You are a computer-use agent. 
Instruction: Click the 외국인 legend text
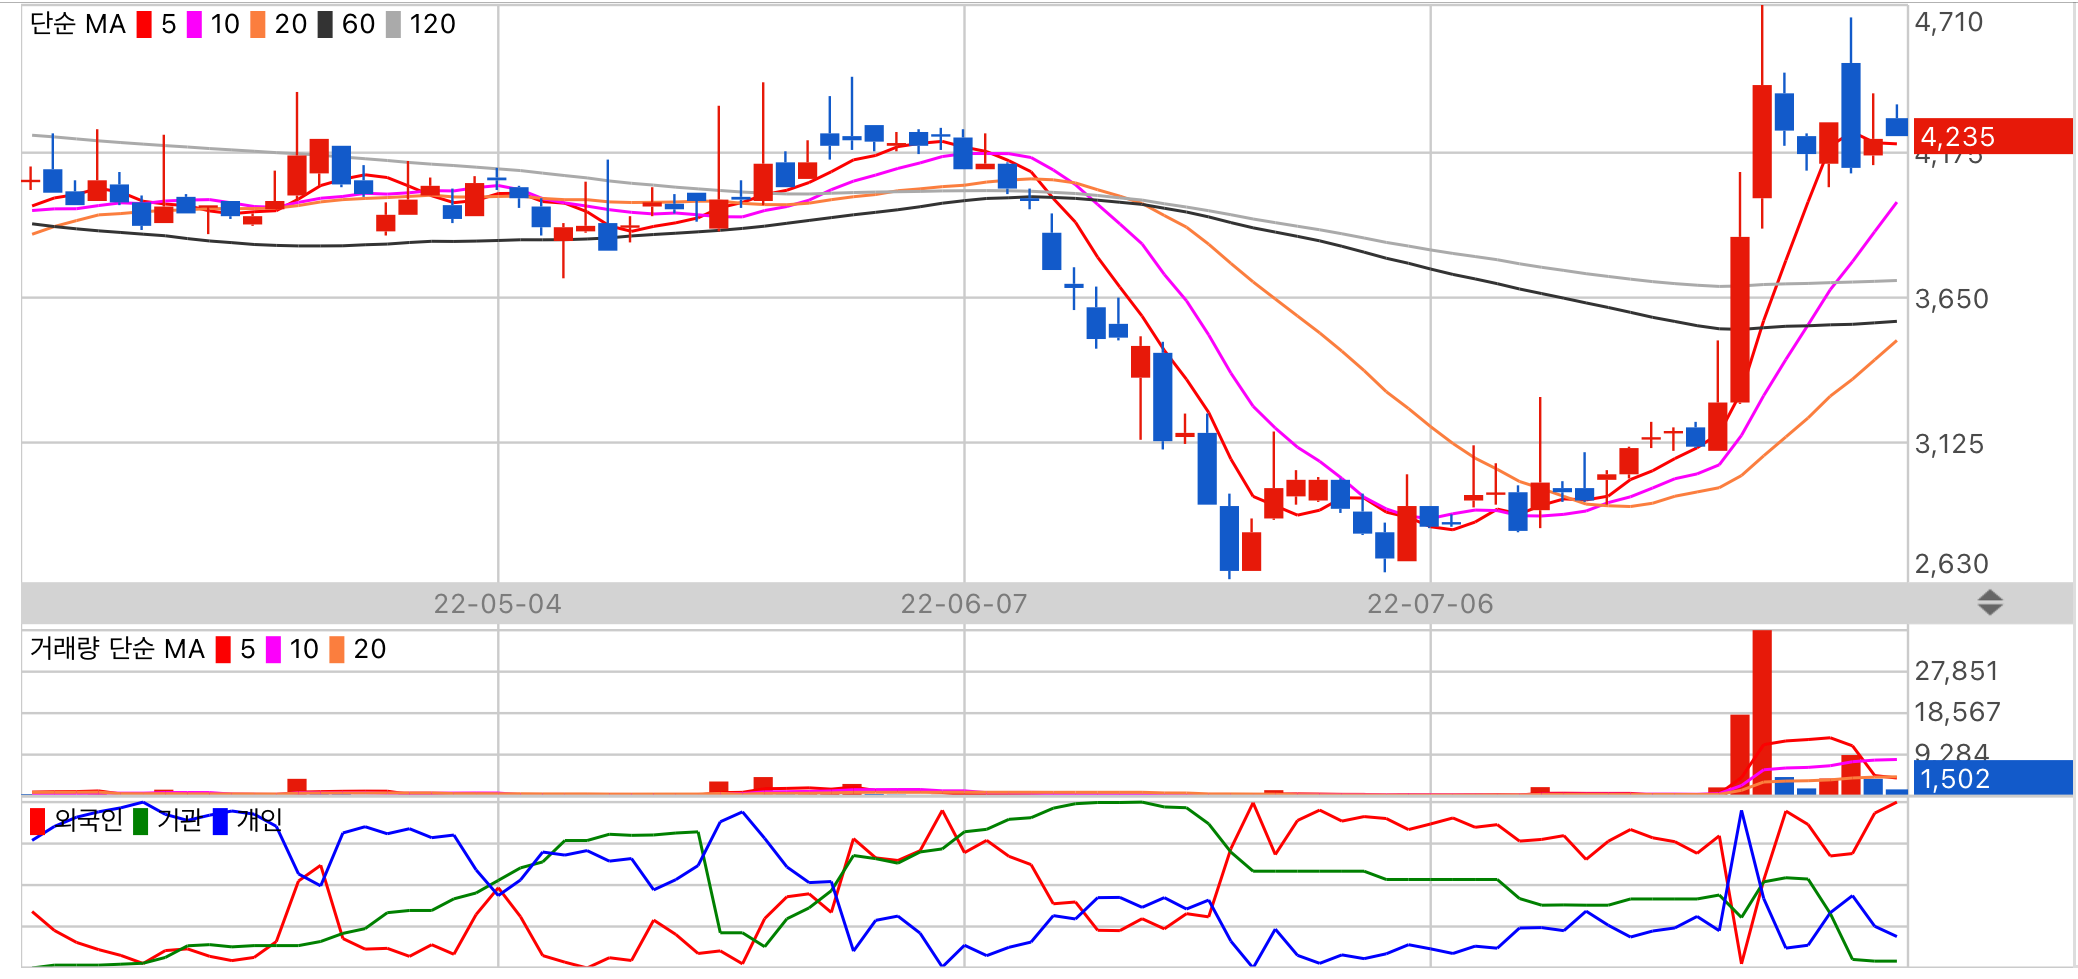[88, 821]
